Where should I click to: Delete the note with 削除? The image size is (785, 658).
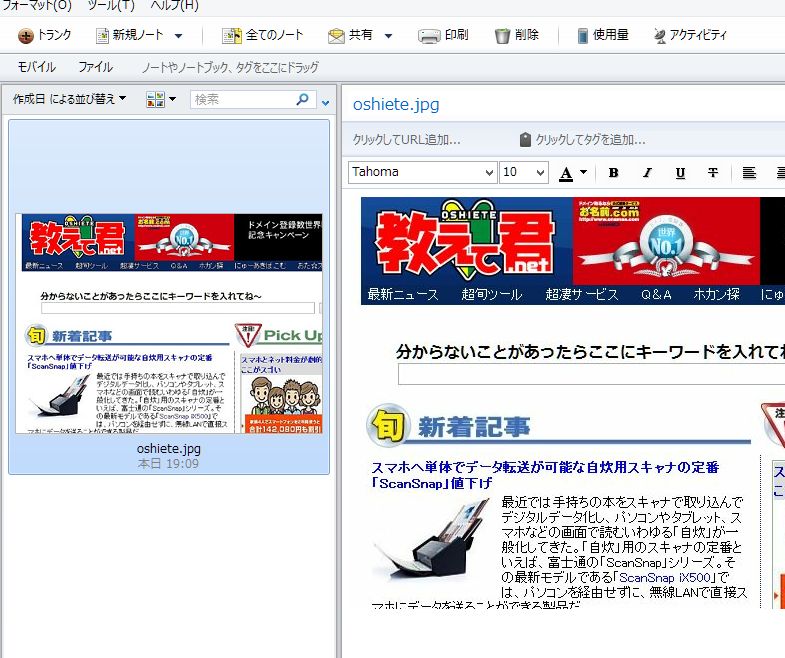[516, 35]
